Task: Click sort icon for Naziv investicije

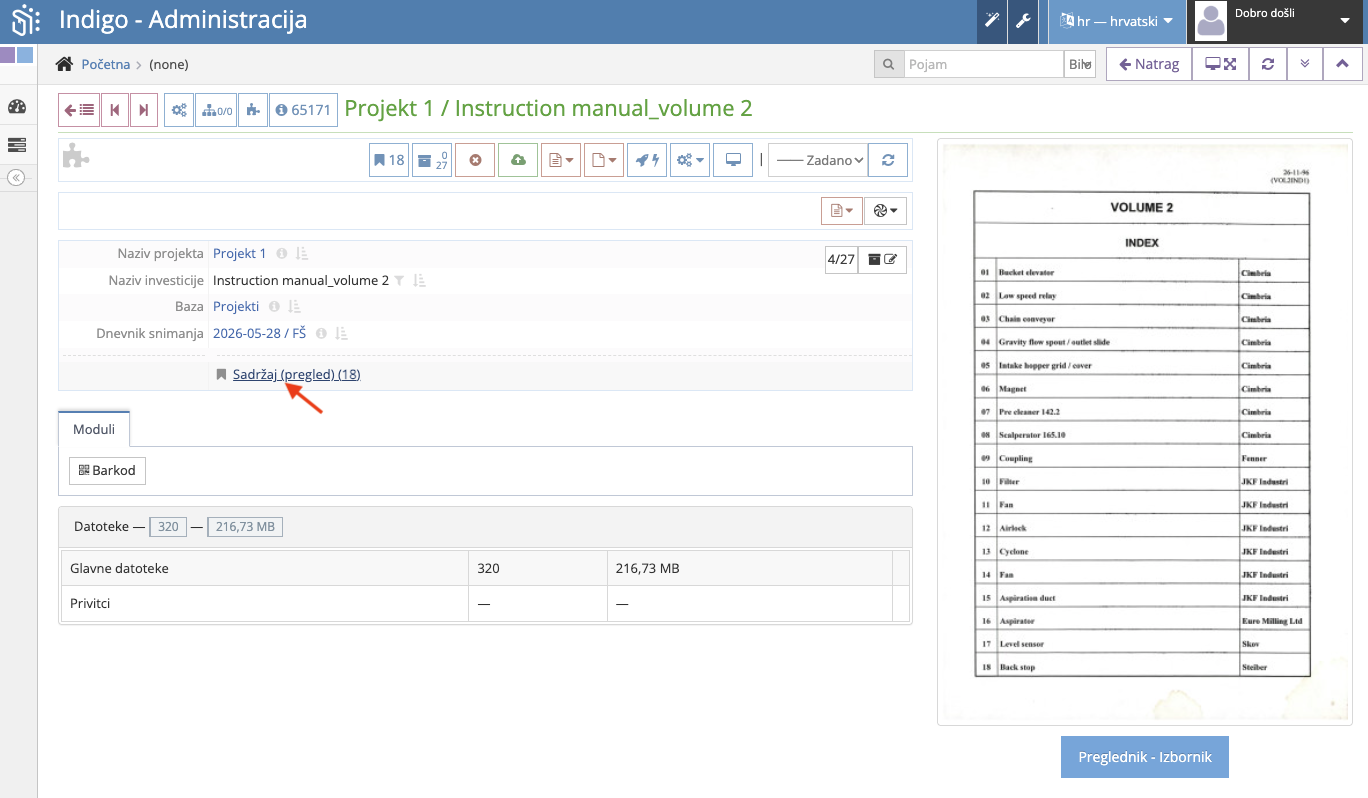Action: point(420,281)
